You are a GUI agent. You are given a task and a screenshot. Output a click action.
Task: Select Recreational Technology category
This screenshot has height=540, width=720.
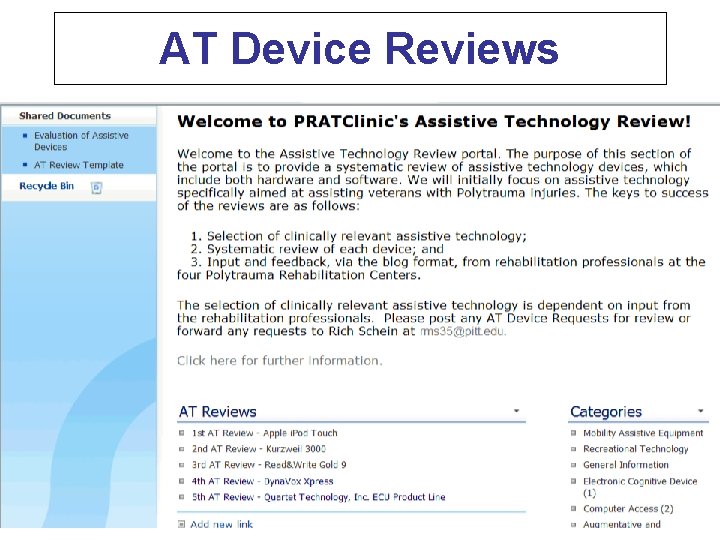point(636,449)
